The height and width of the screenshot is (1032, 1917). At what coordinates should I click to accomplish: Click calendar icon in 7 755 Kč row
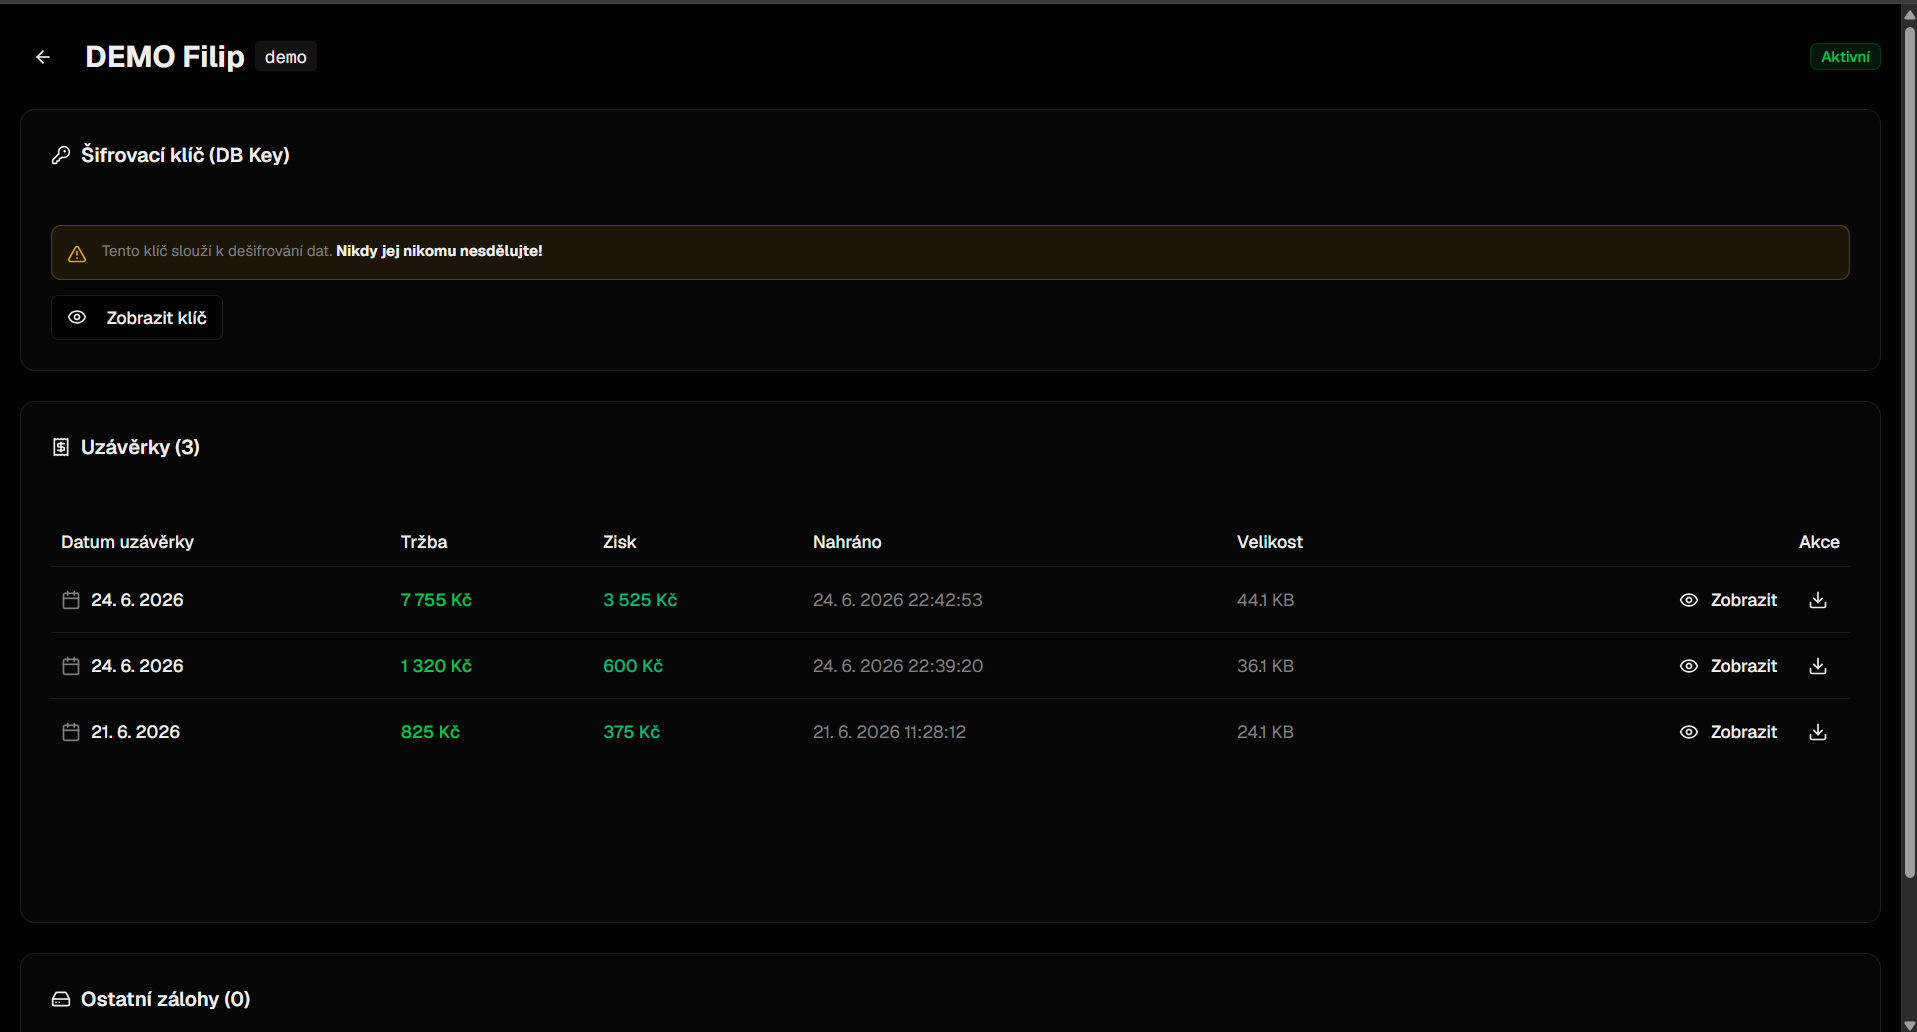[71, 600]
